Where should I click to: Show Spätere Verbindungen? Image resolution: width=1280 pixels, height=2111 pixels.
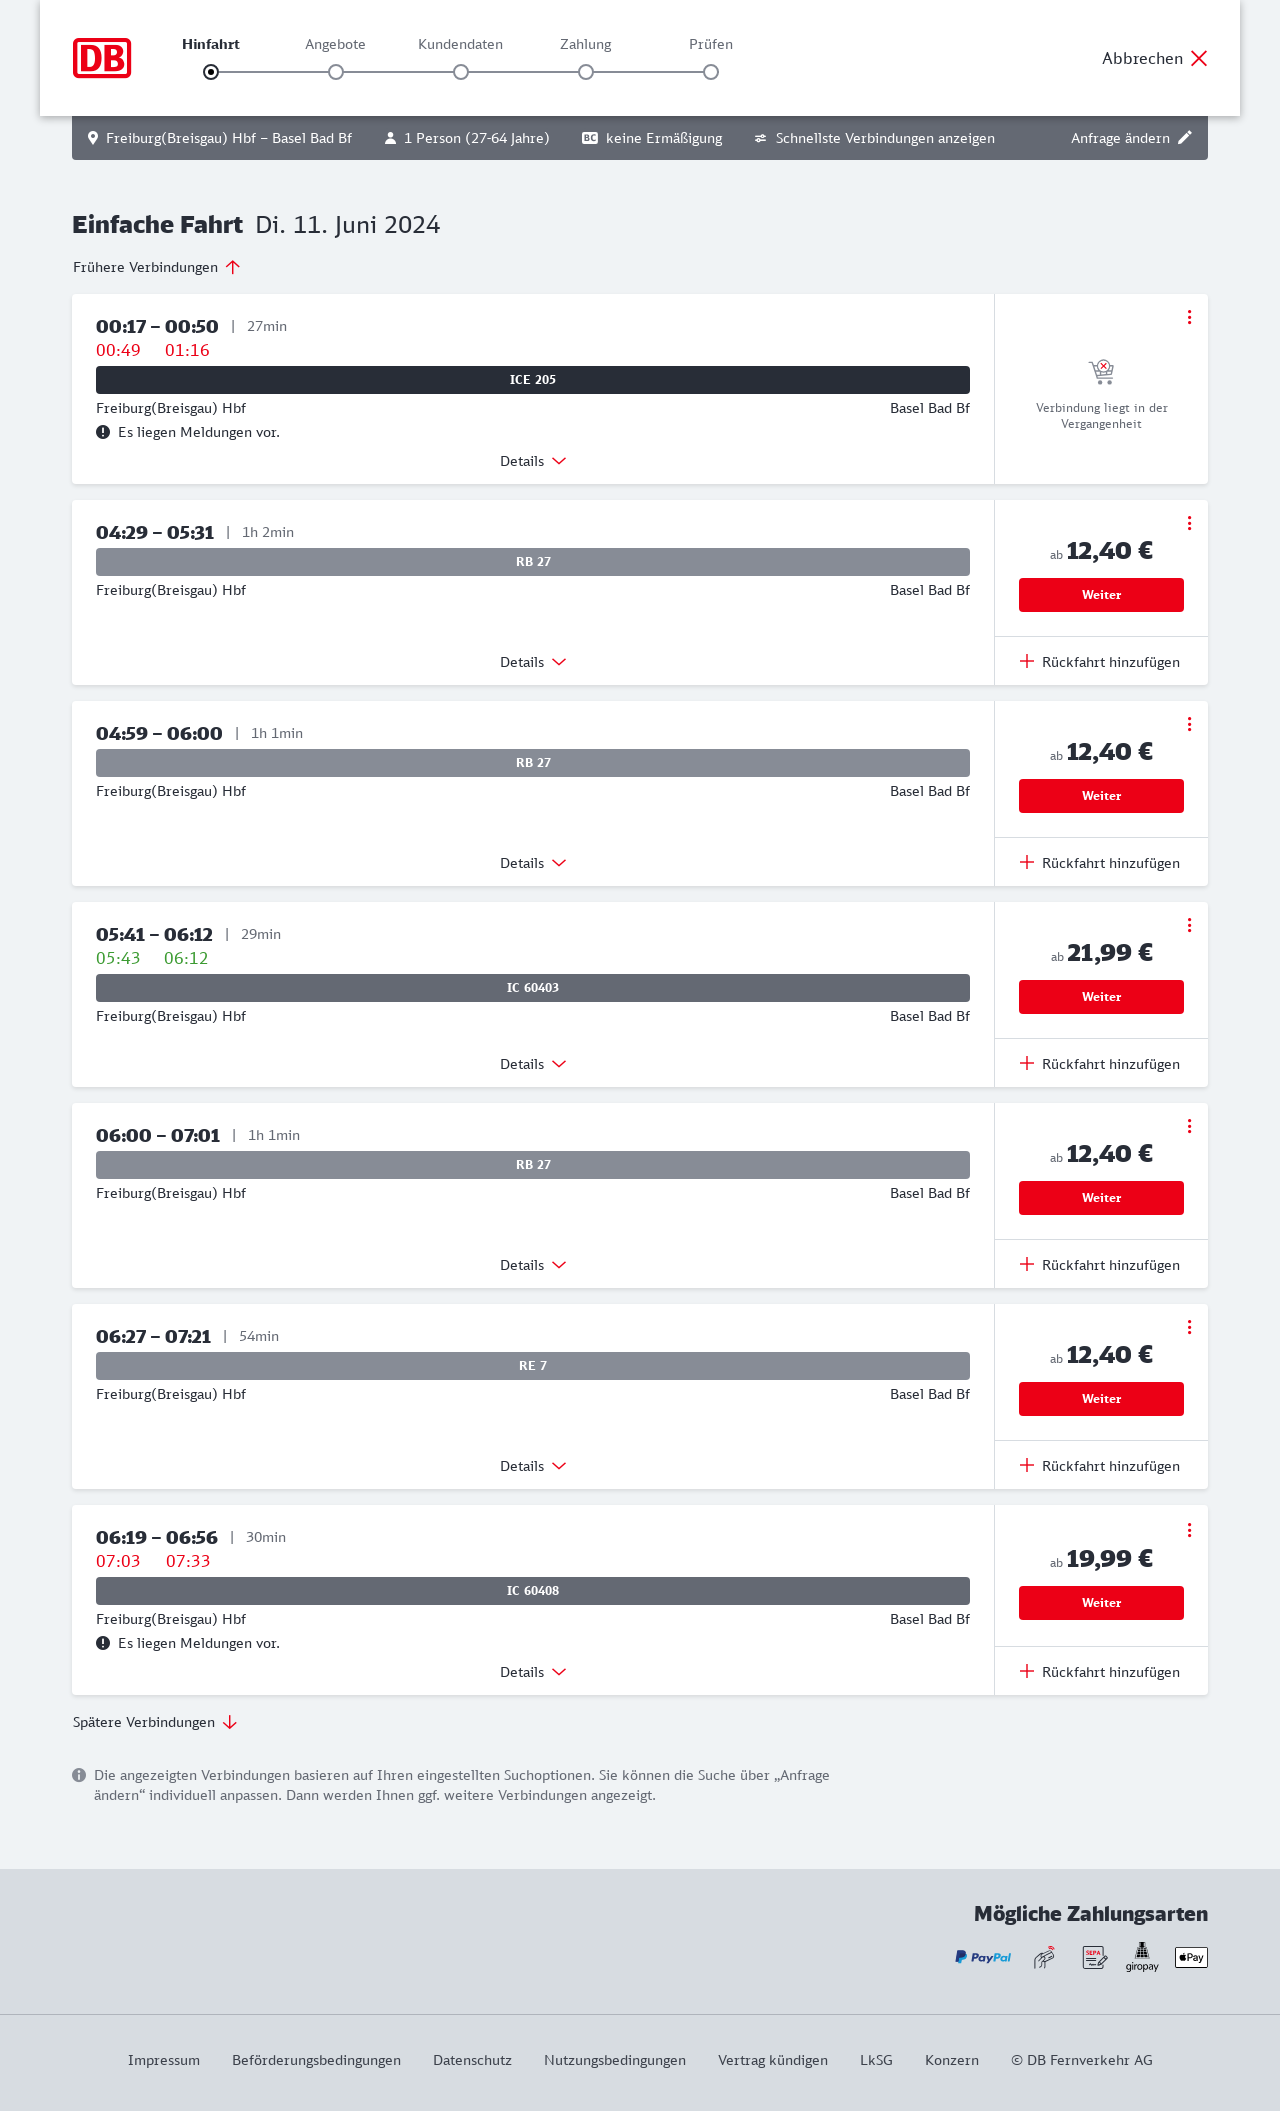(155, 1722)
